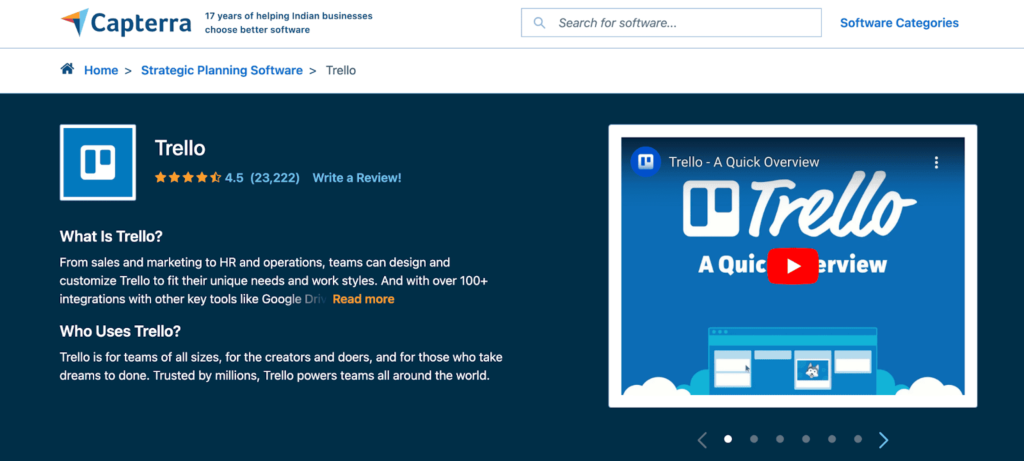The height and width of the screenshot is (461, 1024).
Task: Go to next carousel slide arrow
Action: (x=884, y=440)
